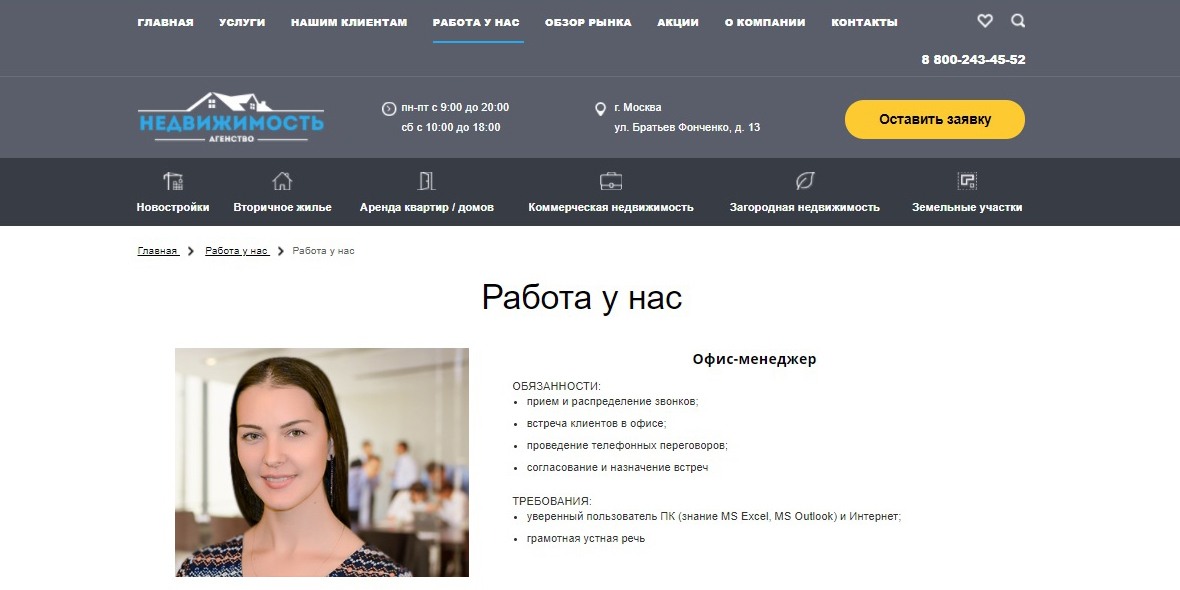Call phone number 8 800-243-45-52
This screenshot has height=590, width=1180.
click(x=973, y=60)
